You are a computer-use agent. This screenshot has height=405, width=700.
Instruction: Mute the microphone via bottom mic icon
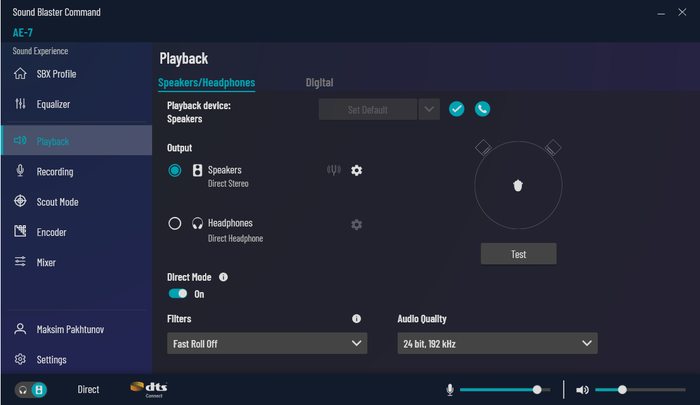coord(450,390)
